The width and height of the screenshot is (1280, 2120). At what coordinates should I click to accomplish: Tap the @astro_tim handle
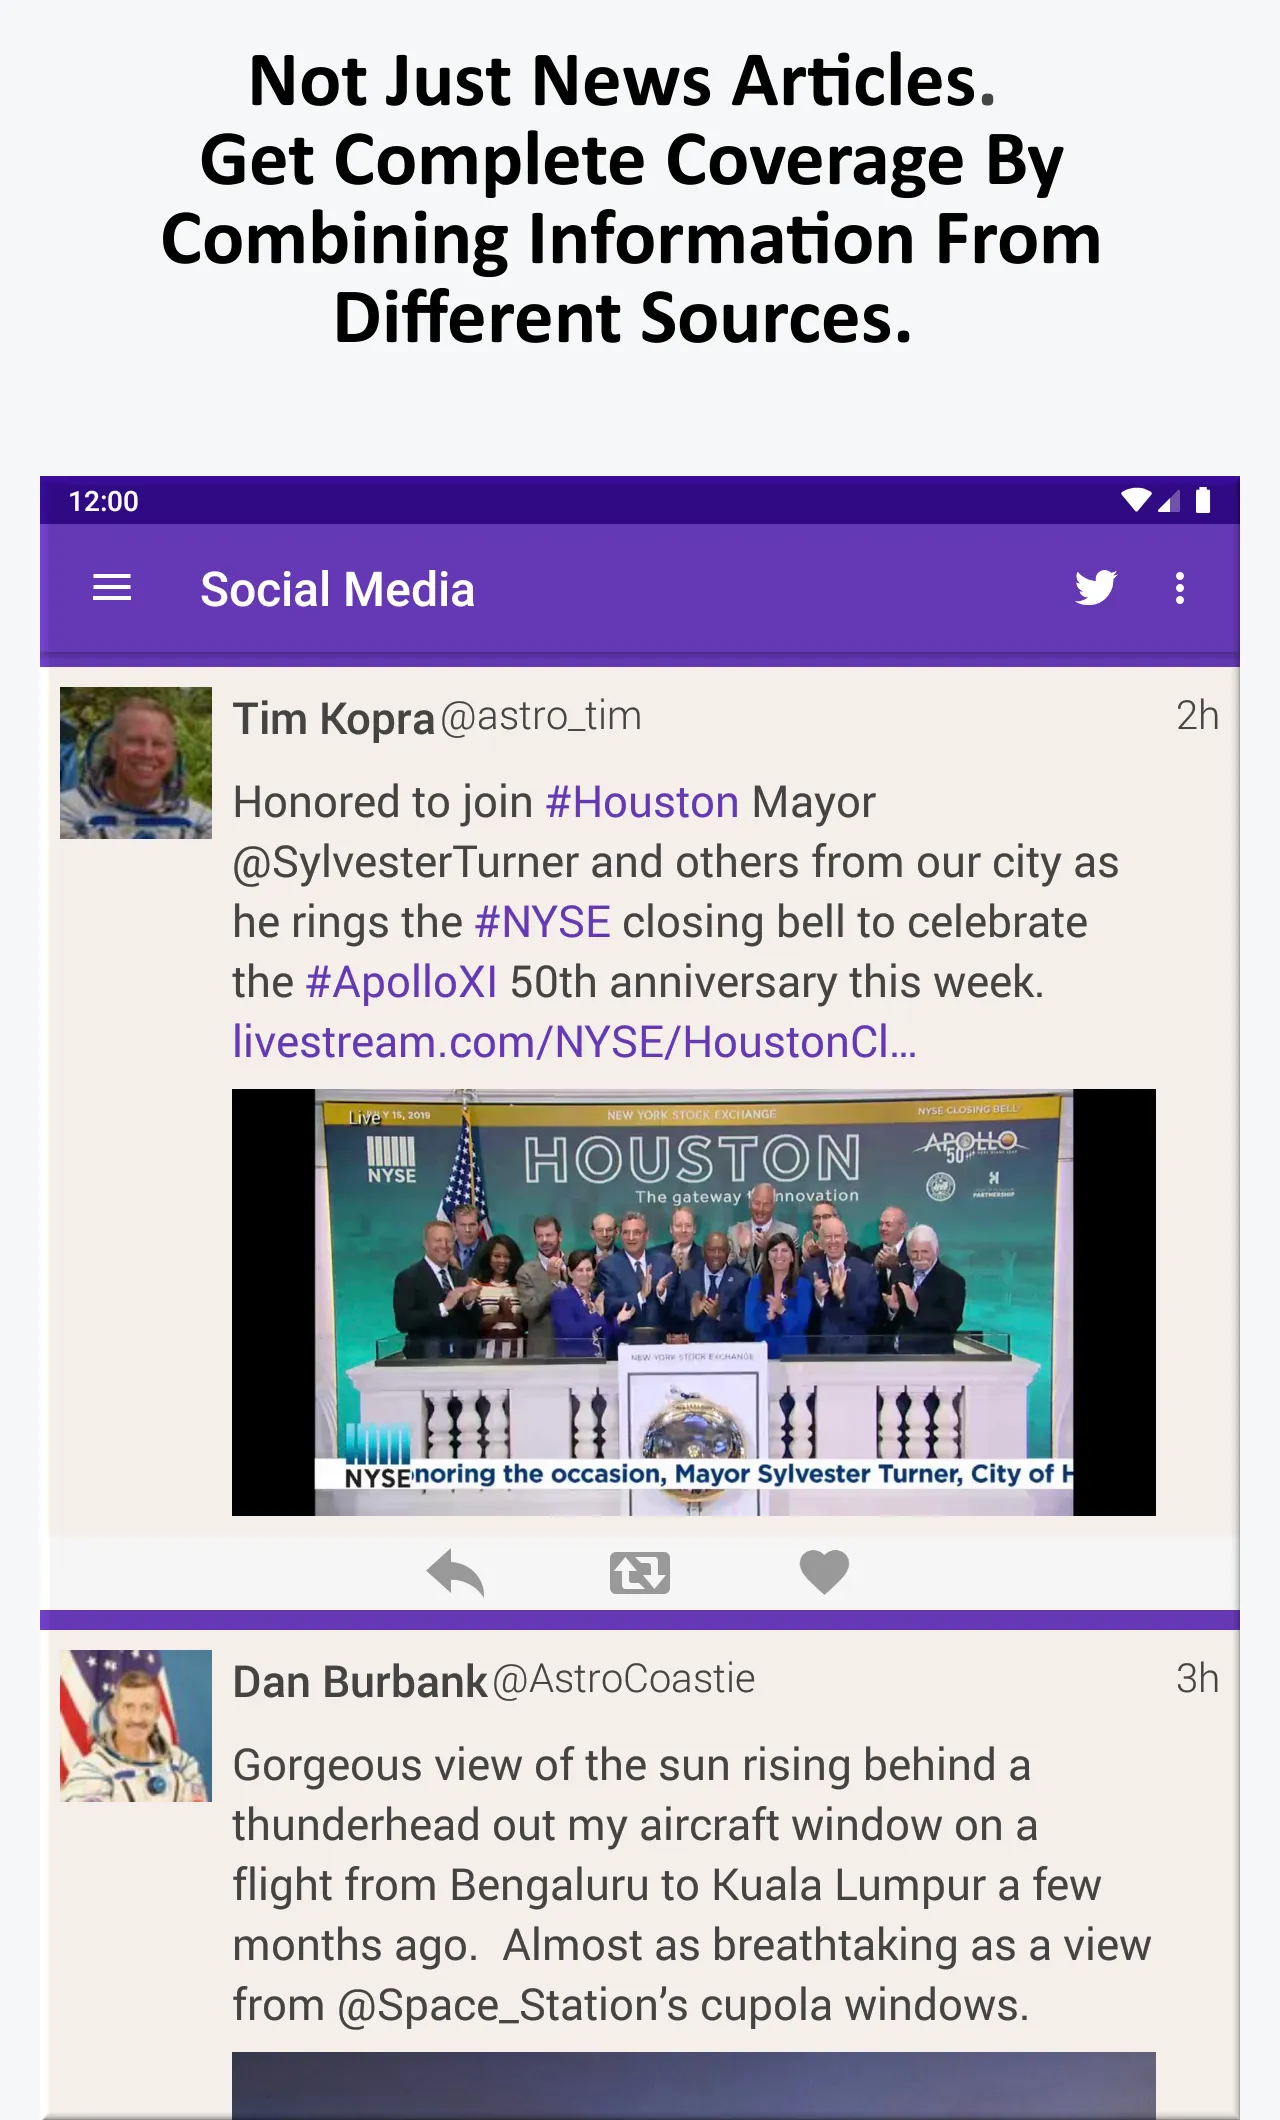541,717
